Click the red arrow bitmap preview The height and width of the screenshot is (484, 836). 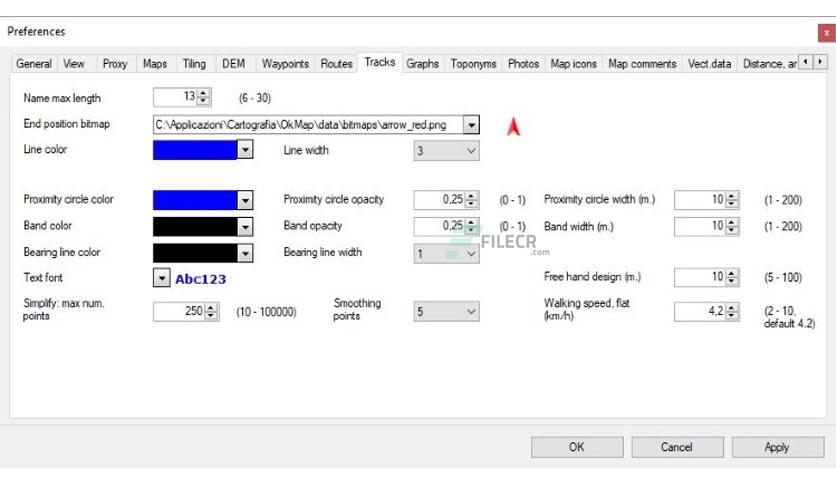pos(513,126)
